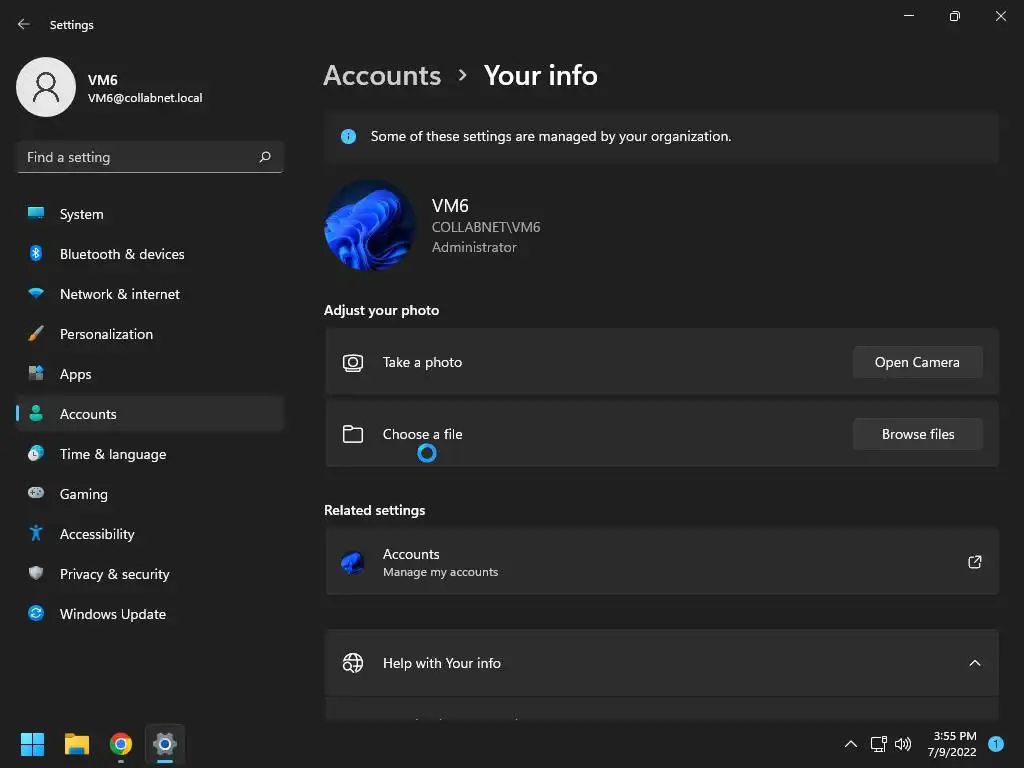This screenshot has width=1024, height=768.
Task: Open external Accounts link icon
Action: (x=975, y=562)
